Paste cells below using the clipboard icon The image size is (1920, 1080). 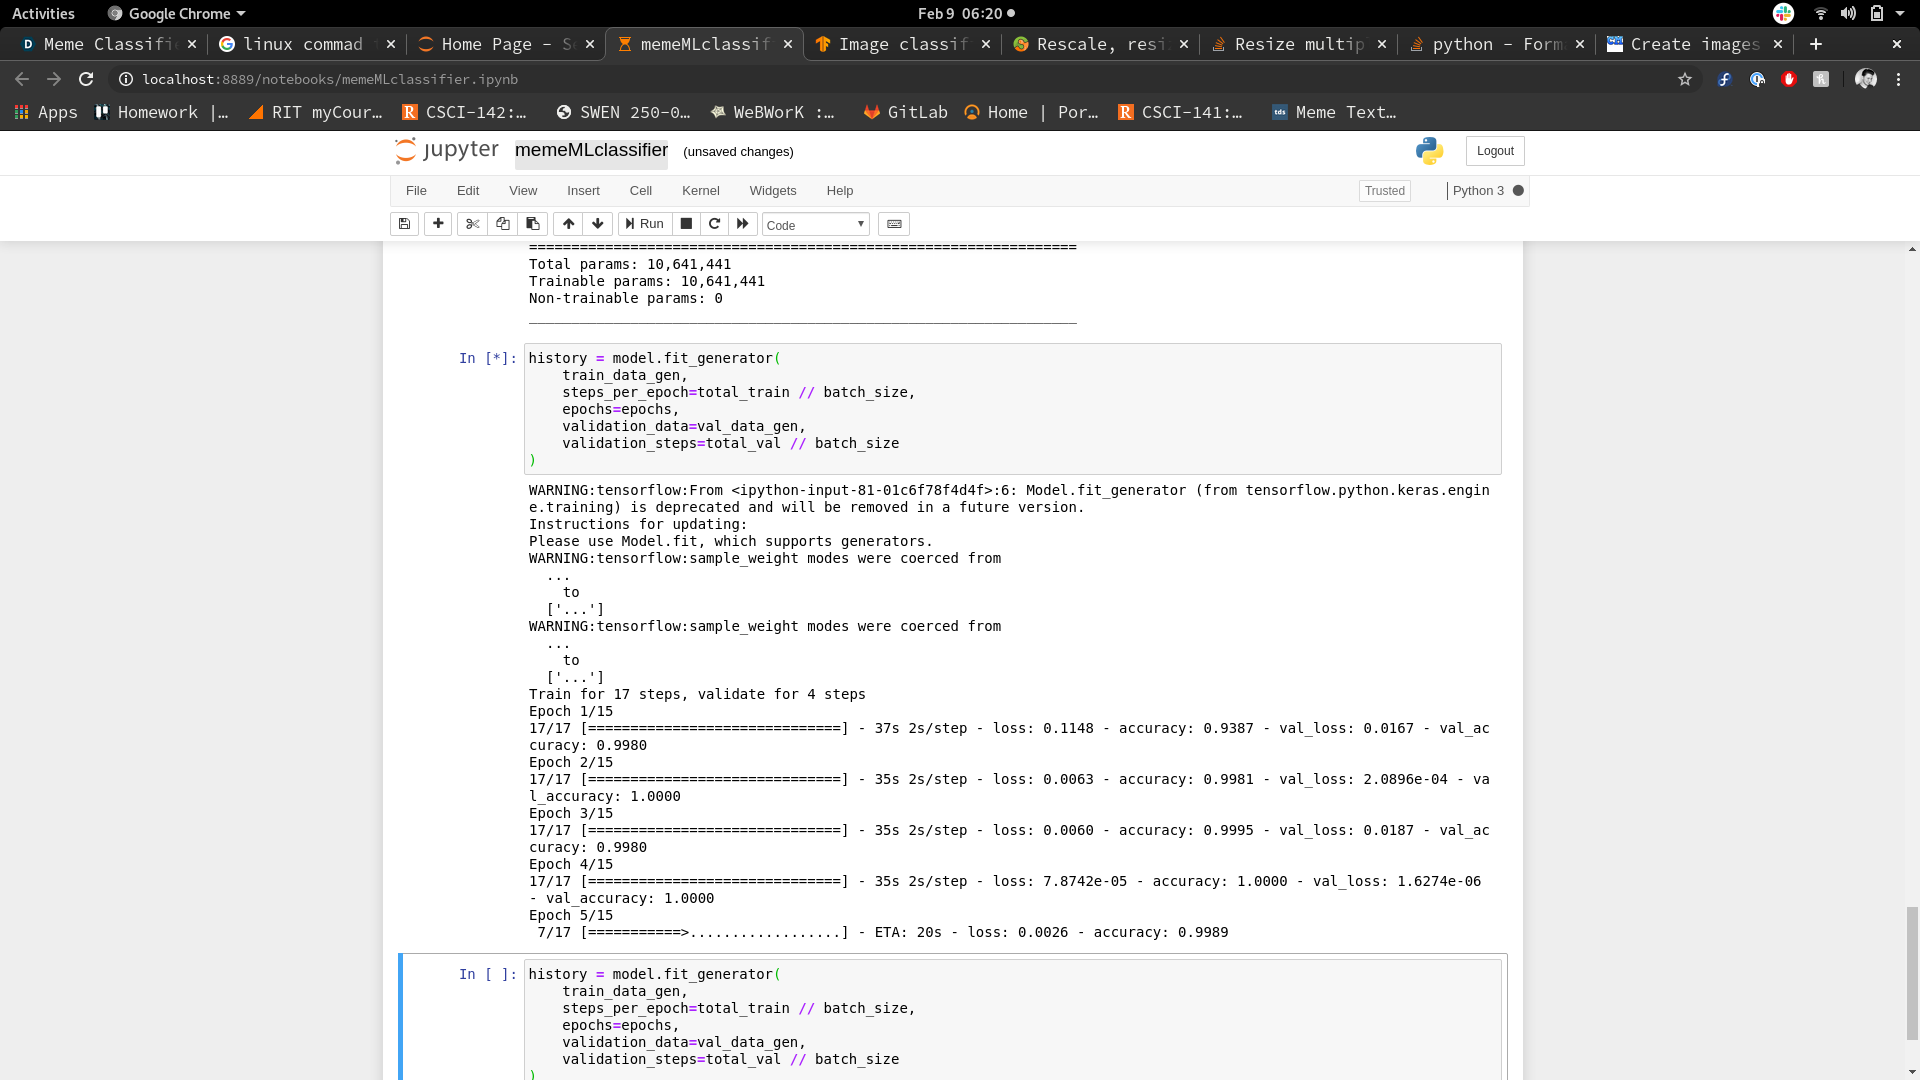pos(532,224)
